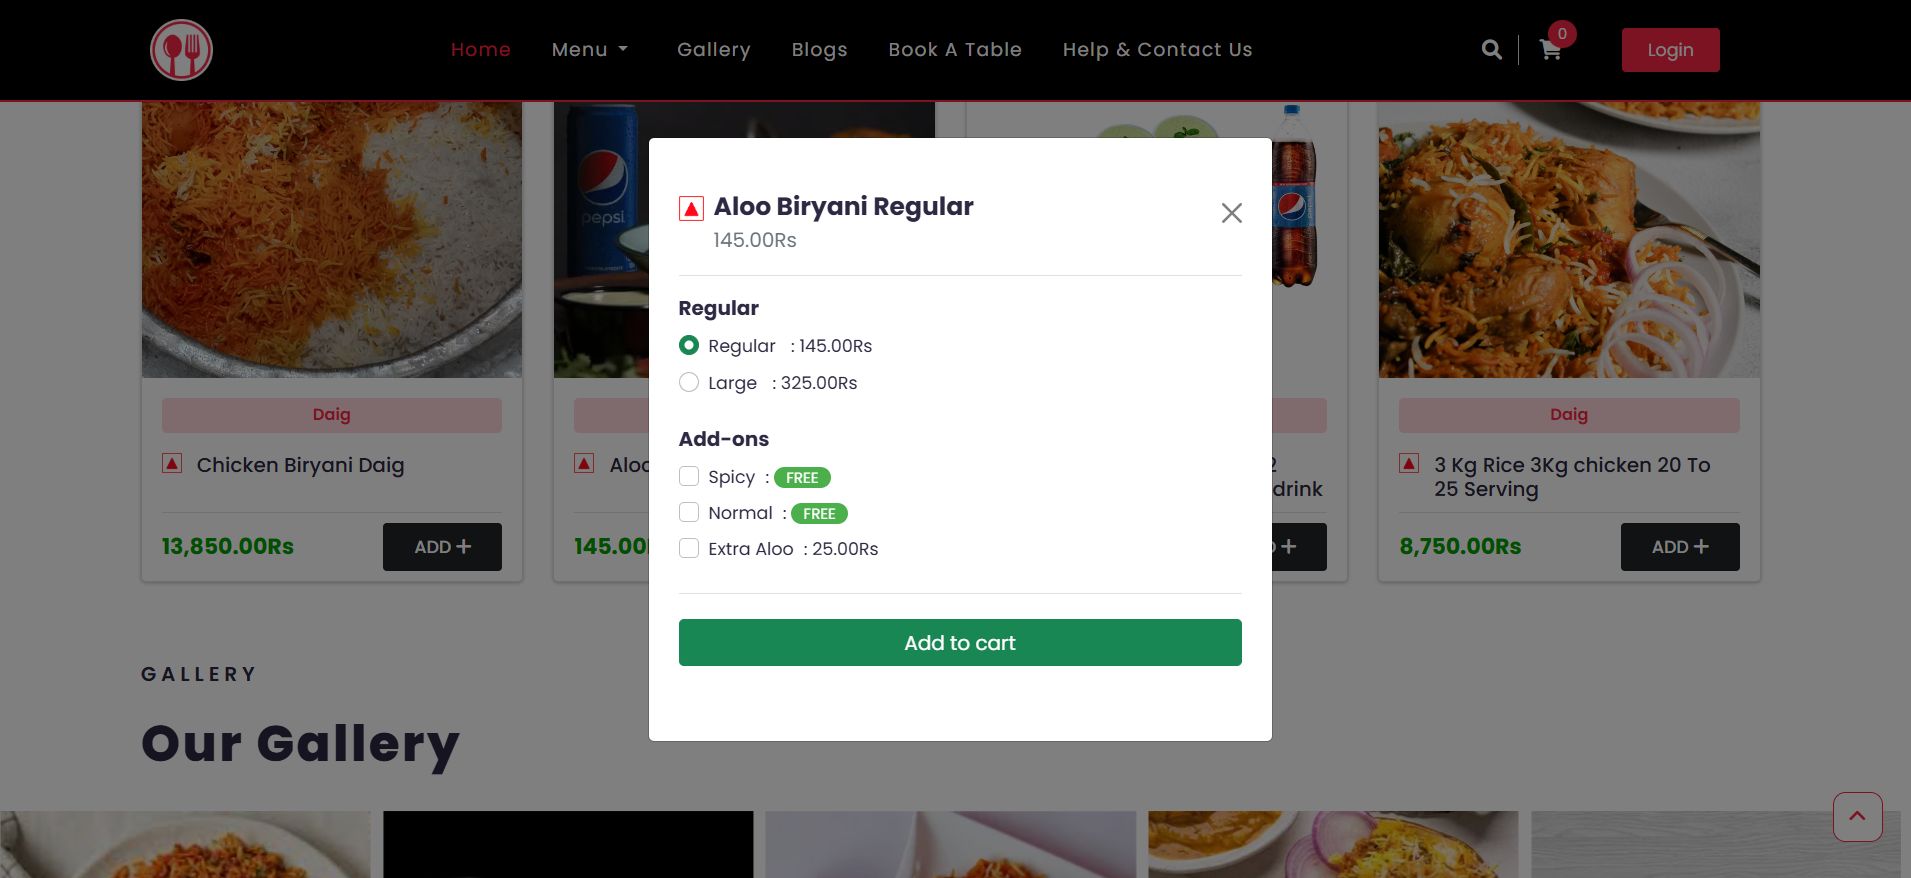1911x878 pixels.
Task: Open the search icon in header
Action: pyautogui.click(x=1491, y=50)
